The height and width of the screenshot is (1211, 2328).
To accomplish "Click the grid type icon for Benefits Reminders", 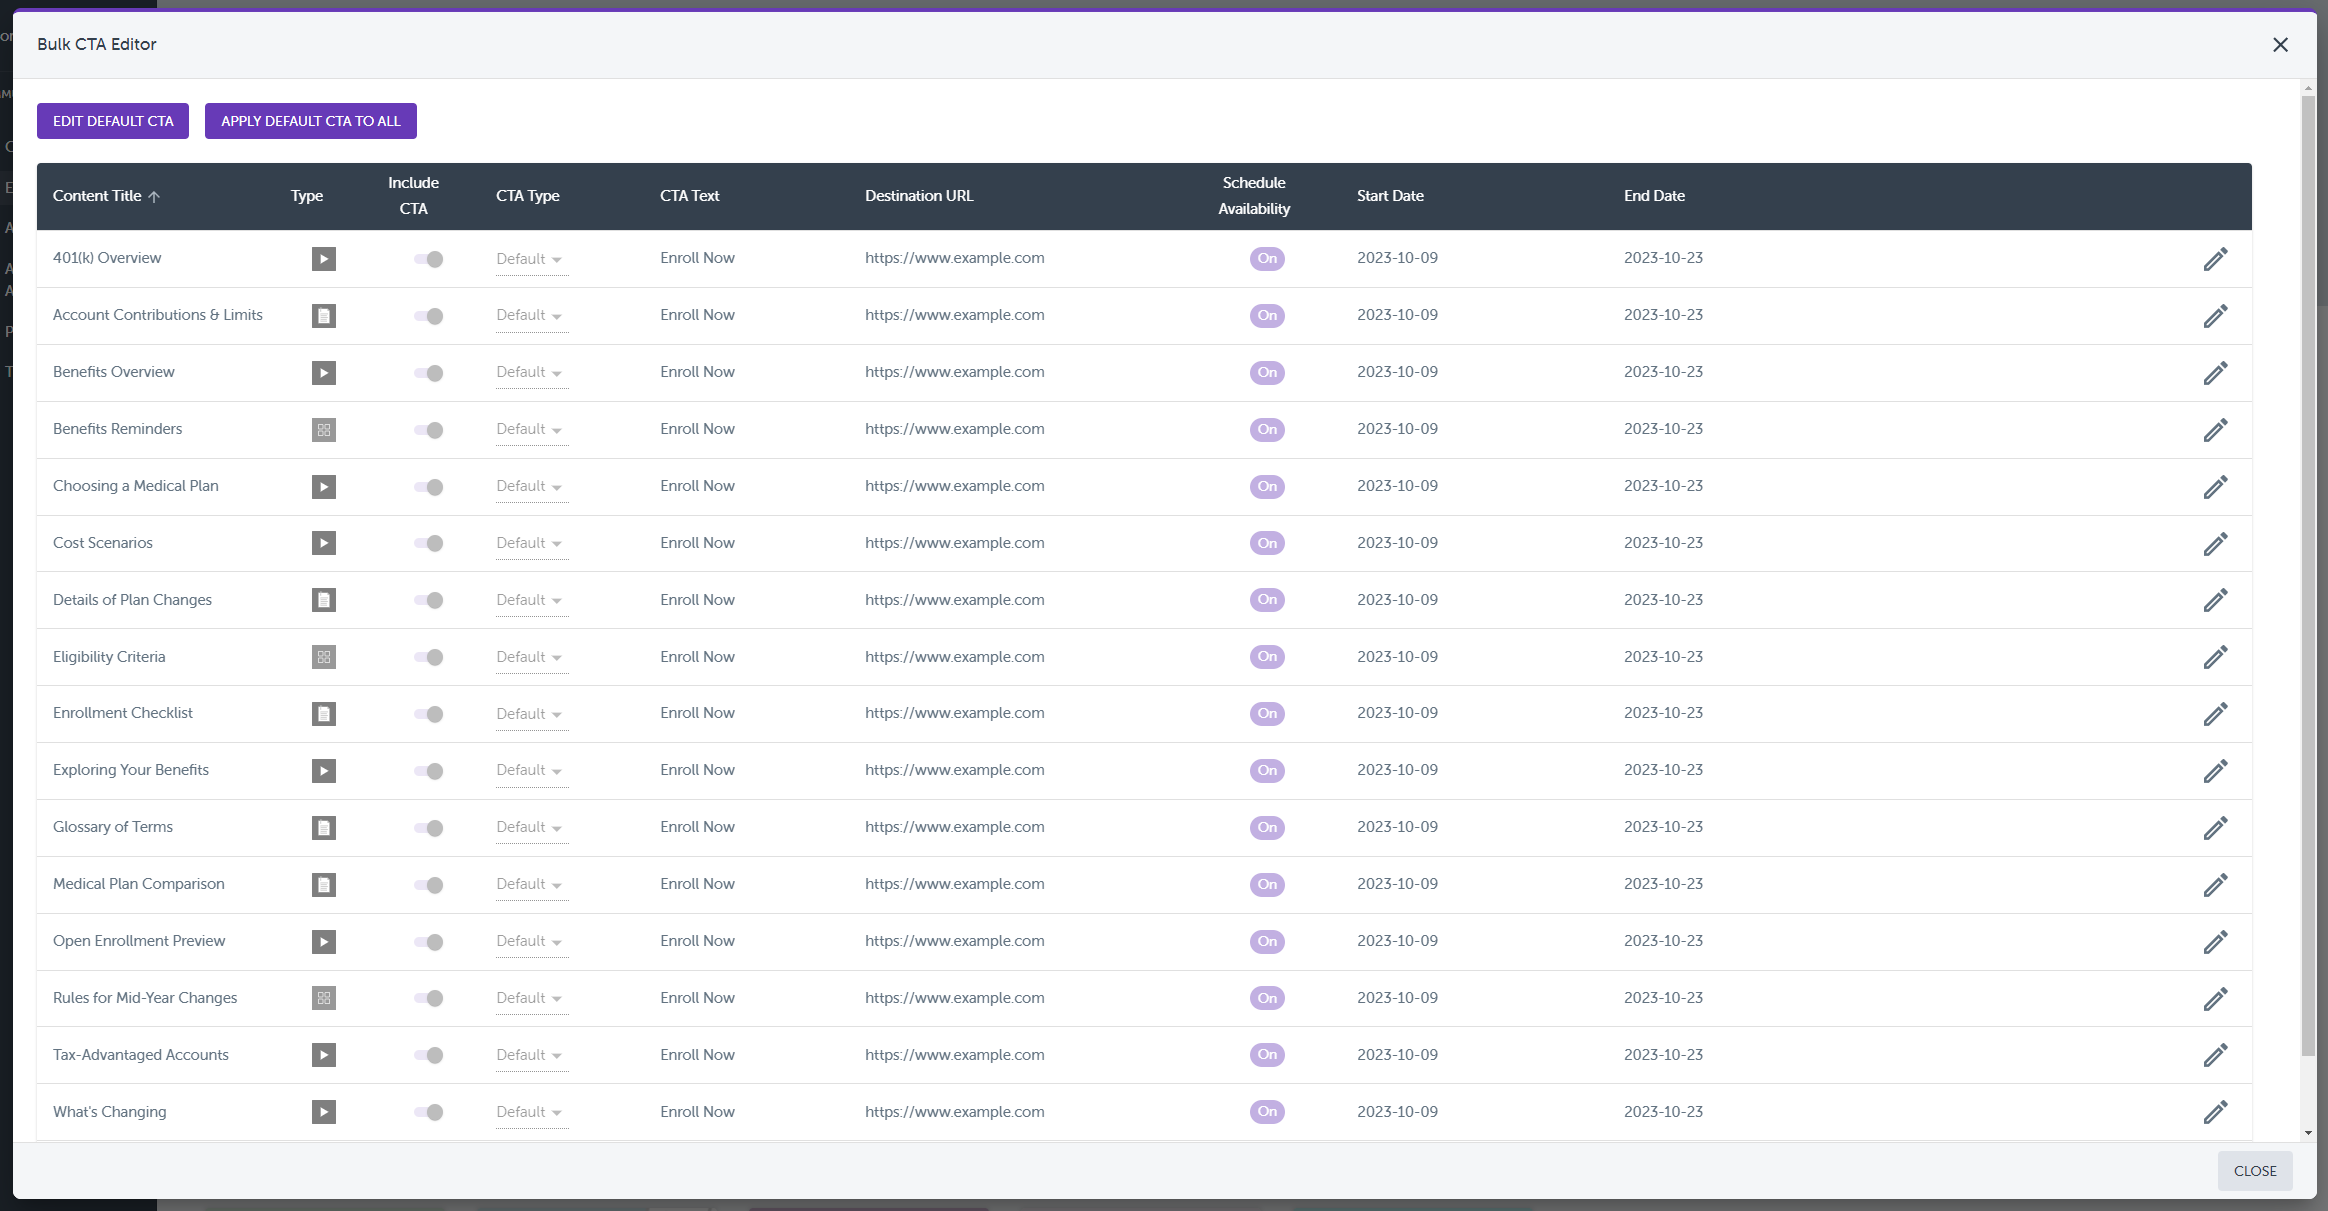I will [323, 430].
